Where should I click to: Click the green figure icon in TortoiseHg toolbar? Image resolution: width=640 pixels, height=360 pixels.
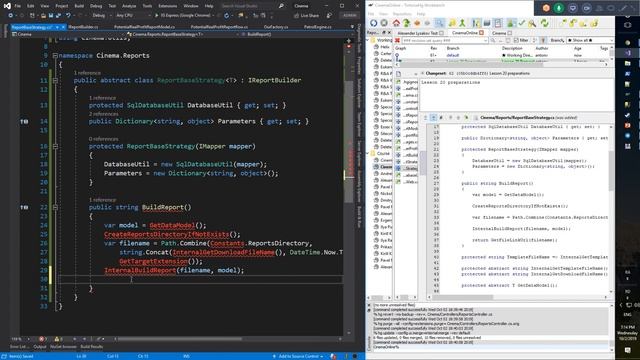pos(462,23)
